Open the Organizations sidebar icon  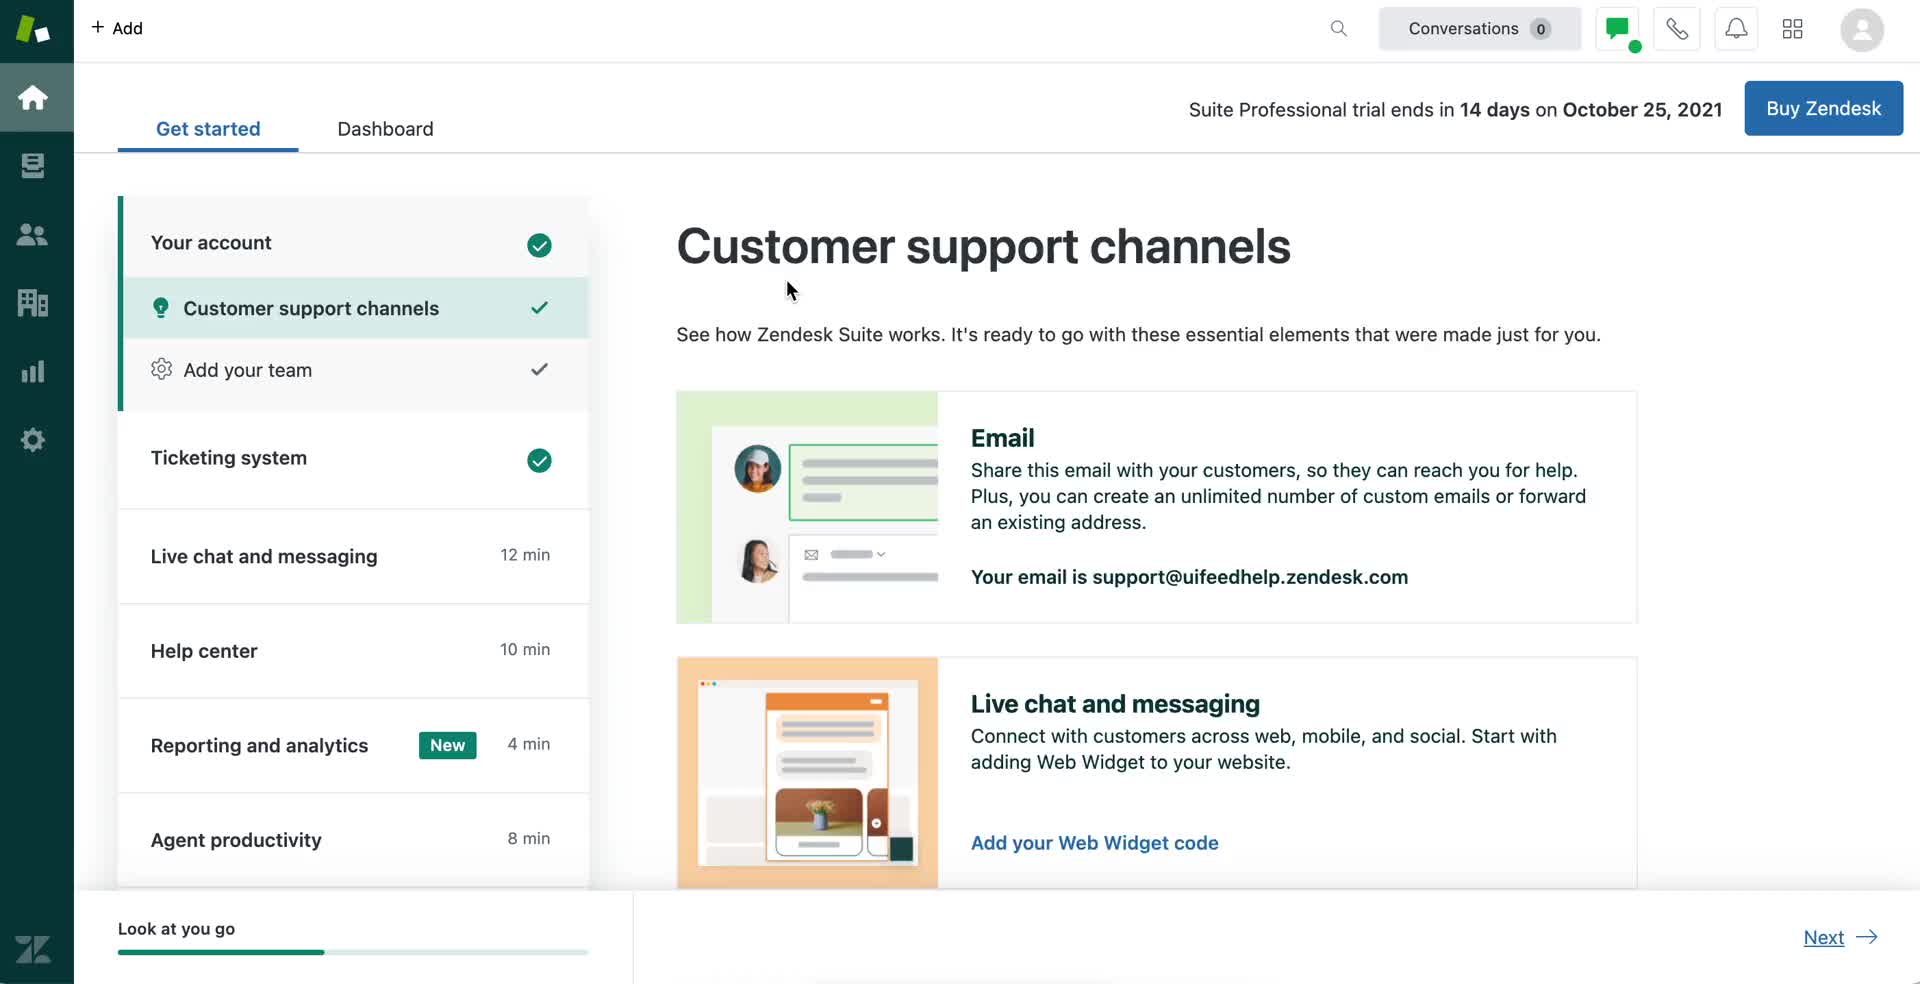pos(33,303)
